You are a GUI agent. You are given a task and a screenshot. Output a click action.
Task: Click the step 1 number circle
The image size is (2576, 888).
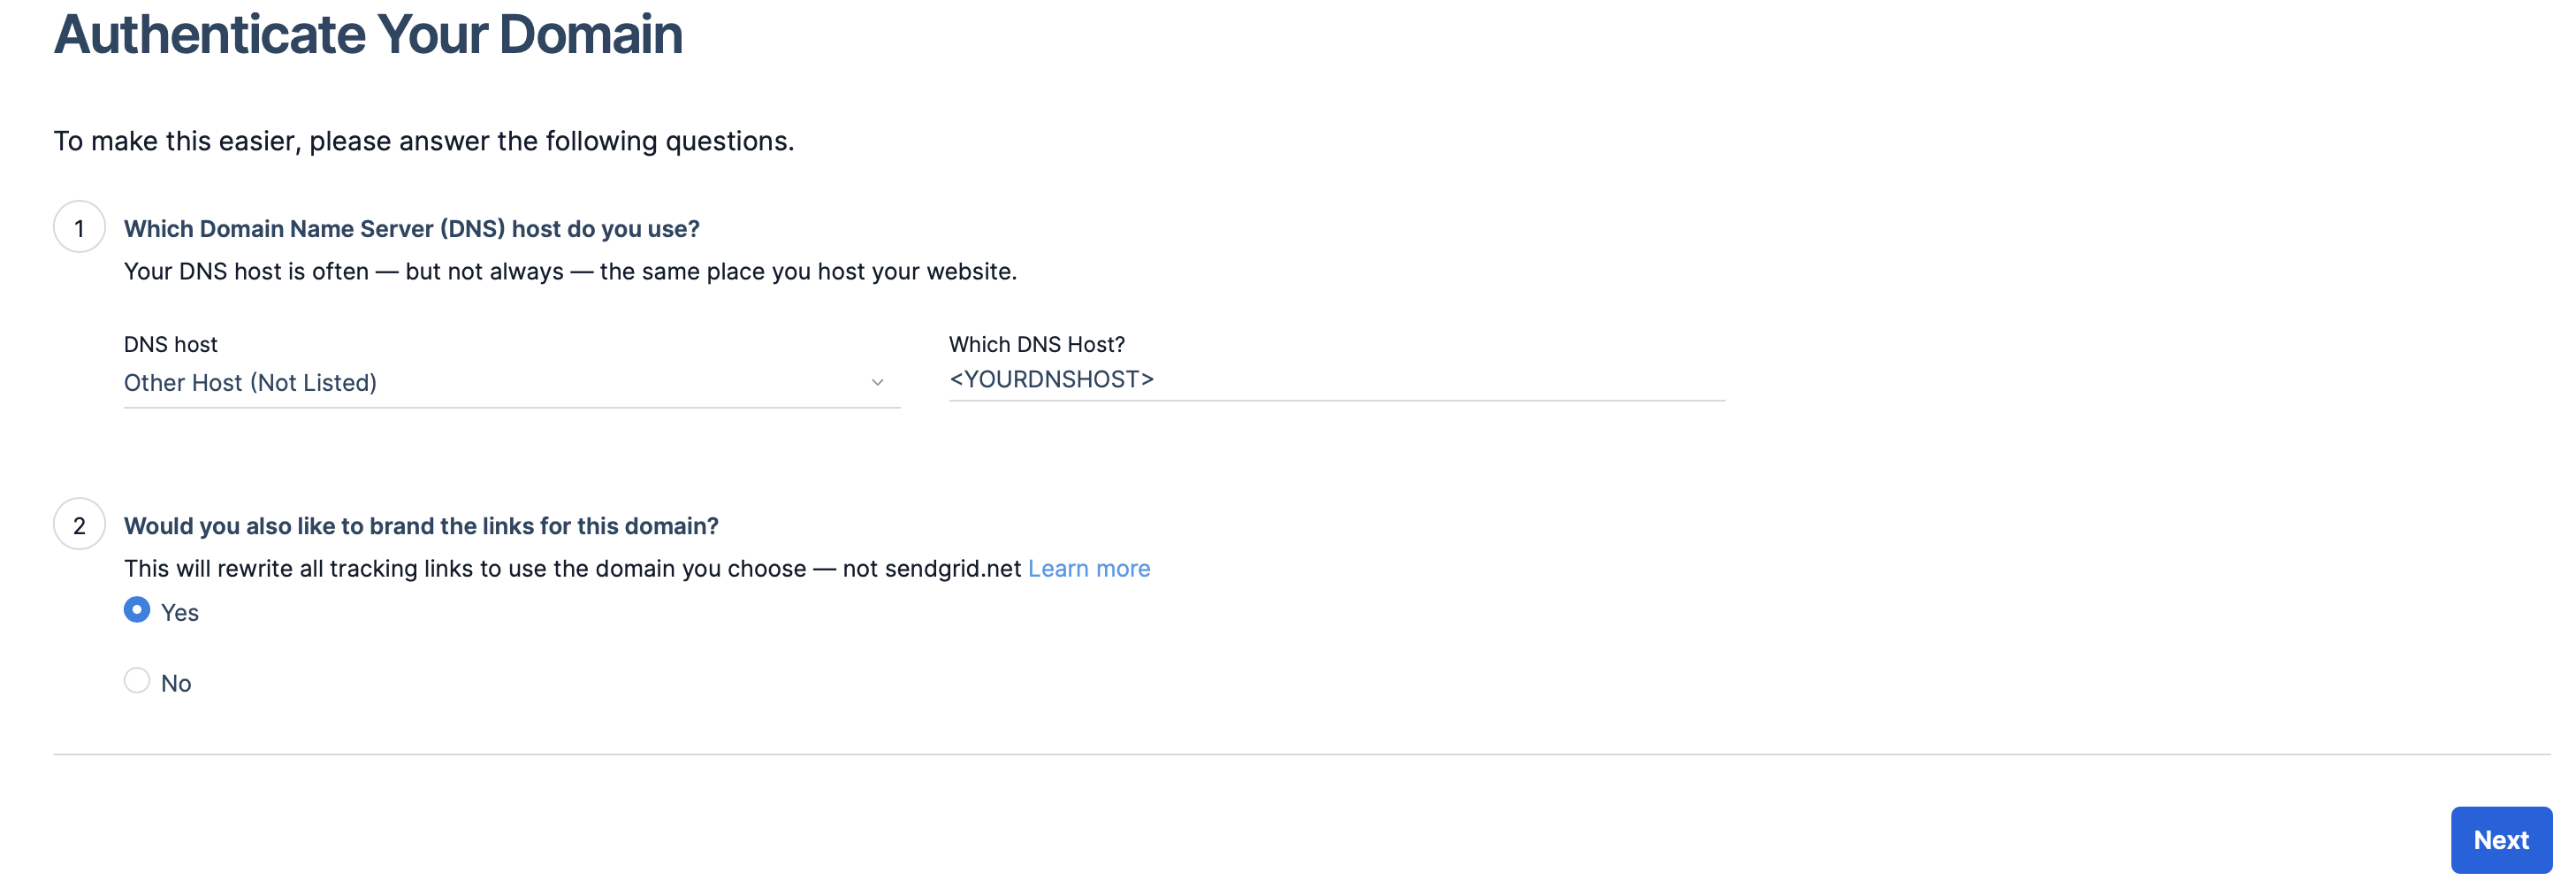click(x=79, y=228)
